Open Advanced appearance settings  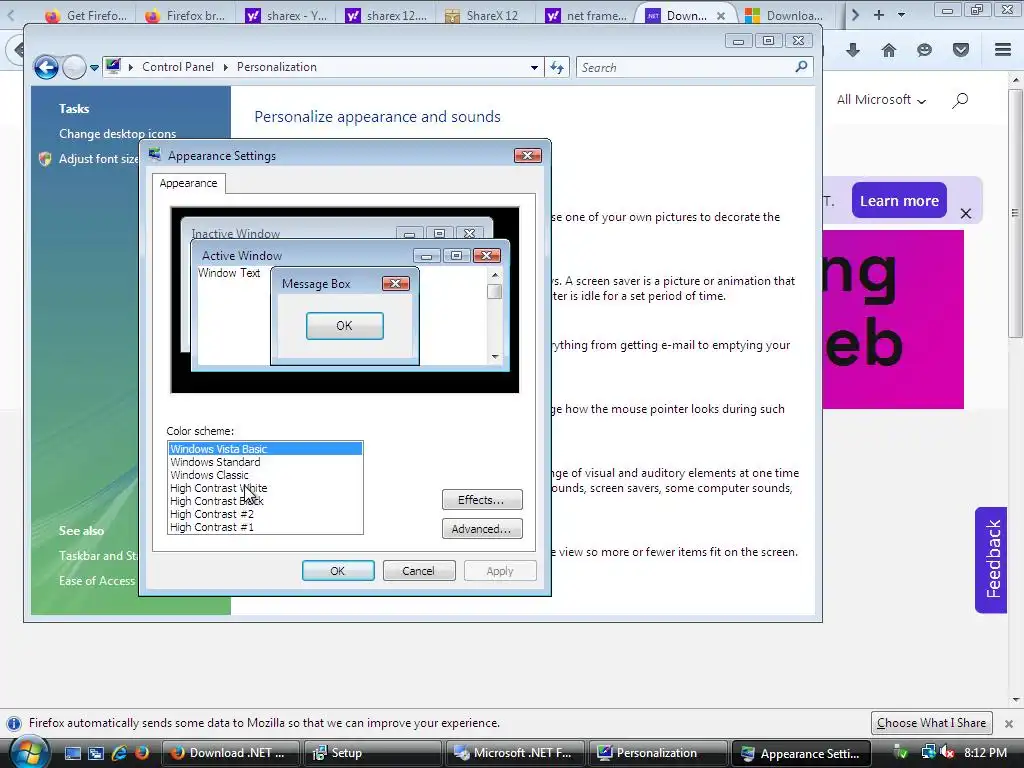(x=482, y=529)
